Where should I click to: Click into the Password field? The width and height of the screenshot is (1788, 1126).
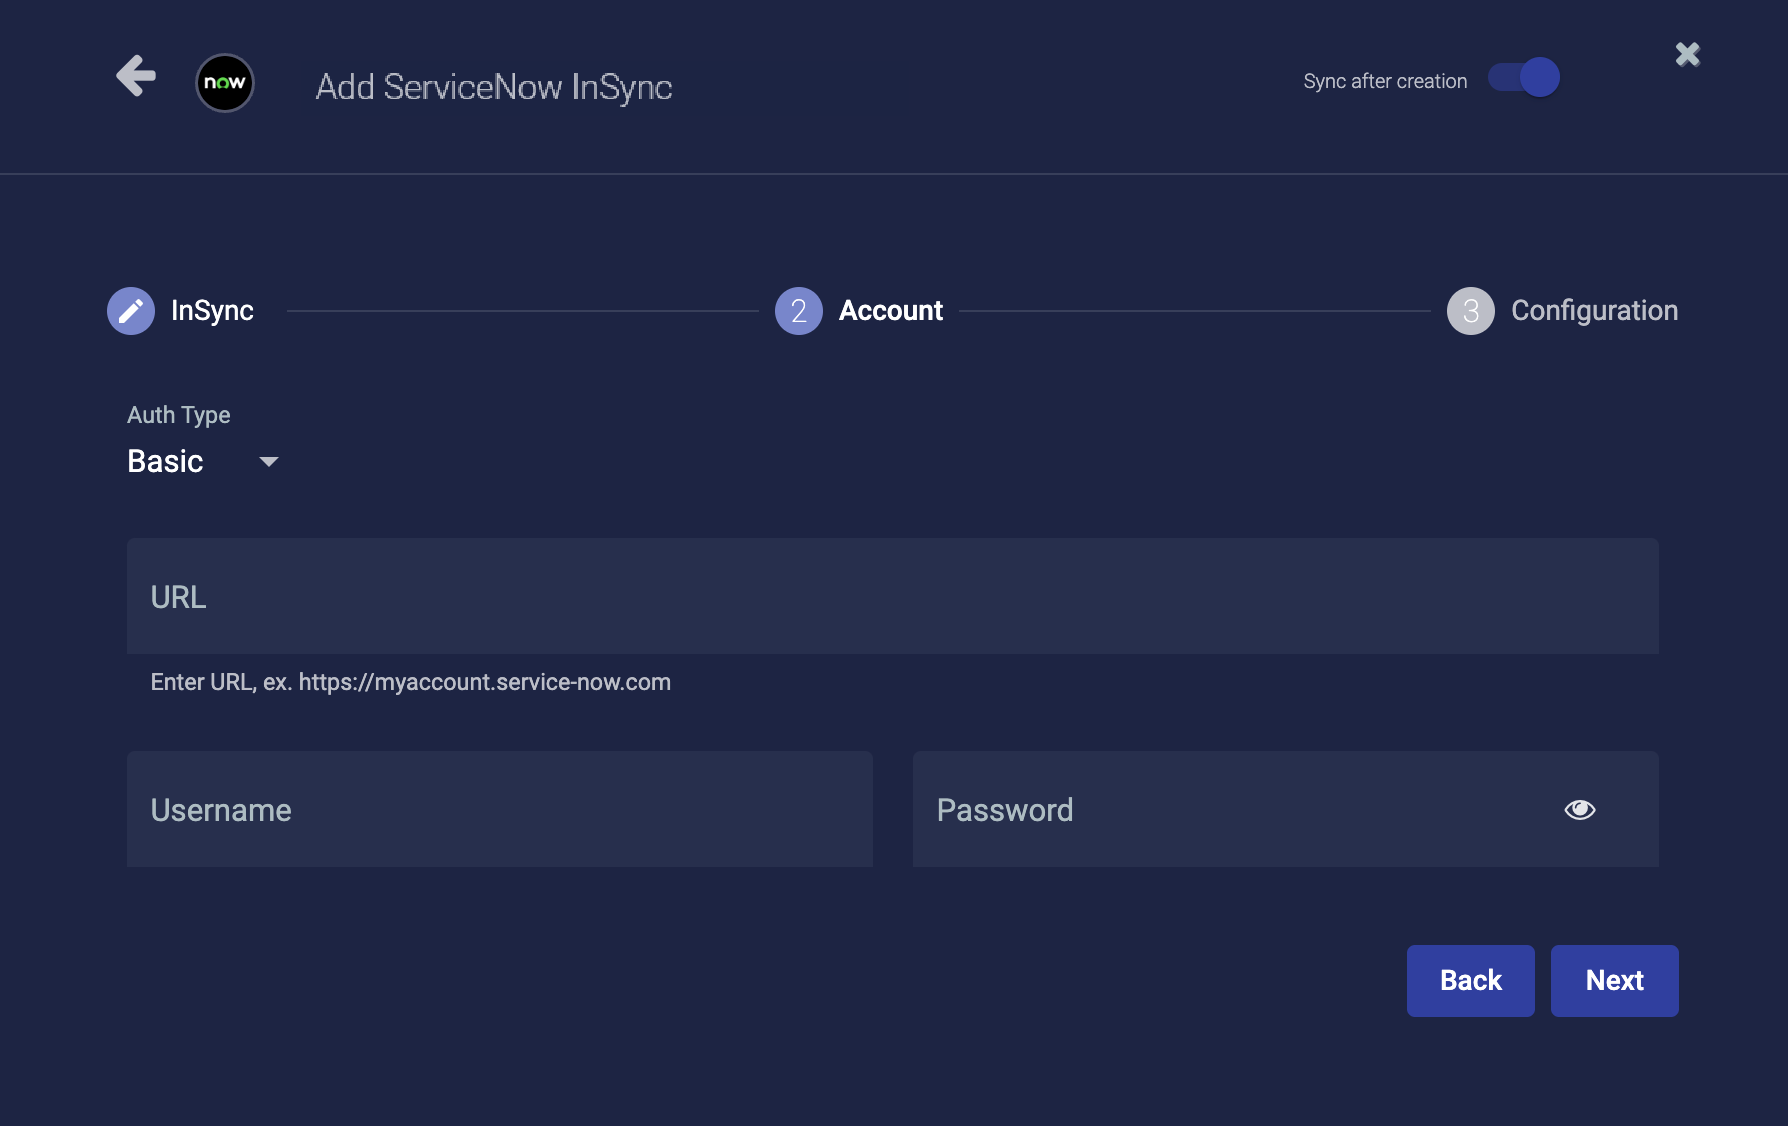click(x=1230, y=809)
